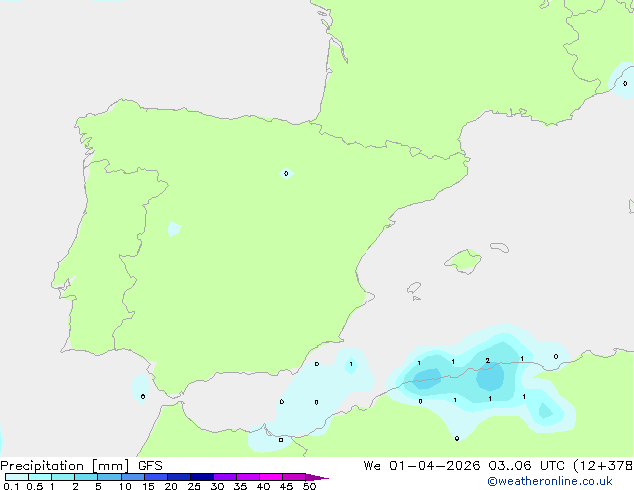The height and width of the screenshot is (490, 634).
Task: Select the legend swatch between 45 and 50
Action: 294,477
